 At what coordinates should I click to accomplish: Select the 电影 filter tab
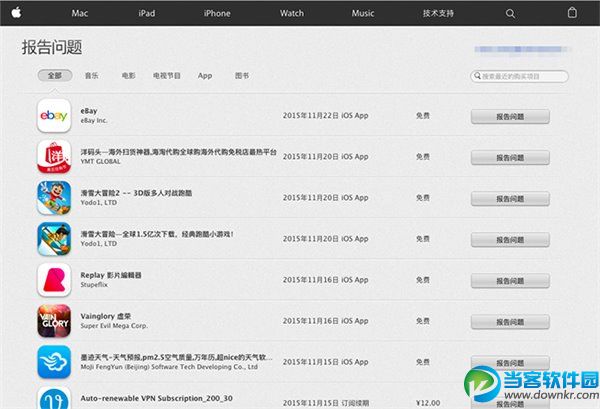129,76
